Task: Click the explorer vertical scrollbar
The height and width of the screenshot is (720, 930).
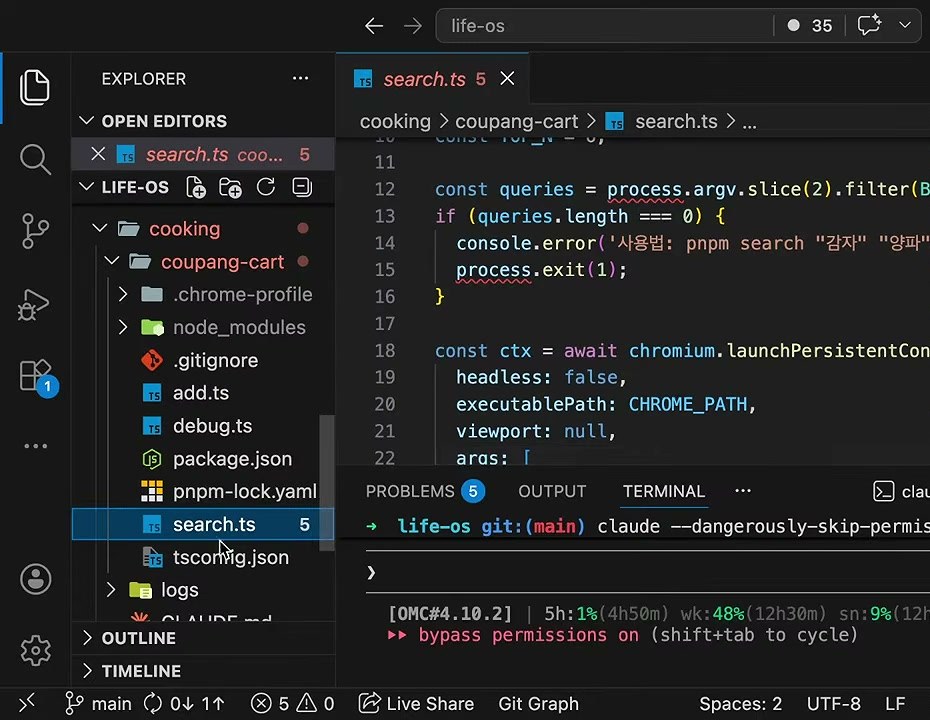Action: (326, 482)
